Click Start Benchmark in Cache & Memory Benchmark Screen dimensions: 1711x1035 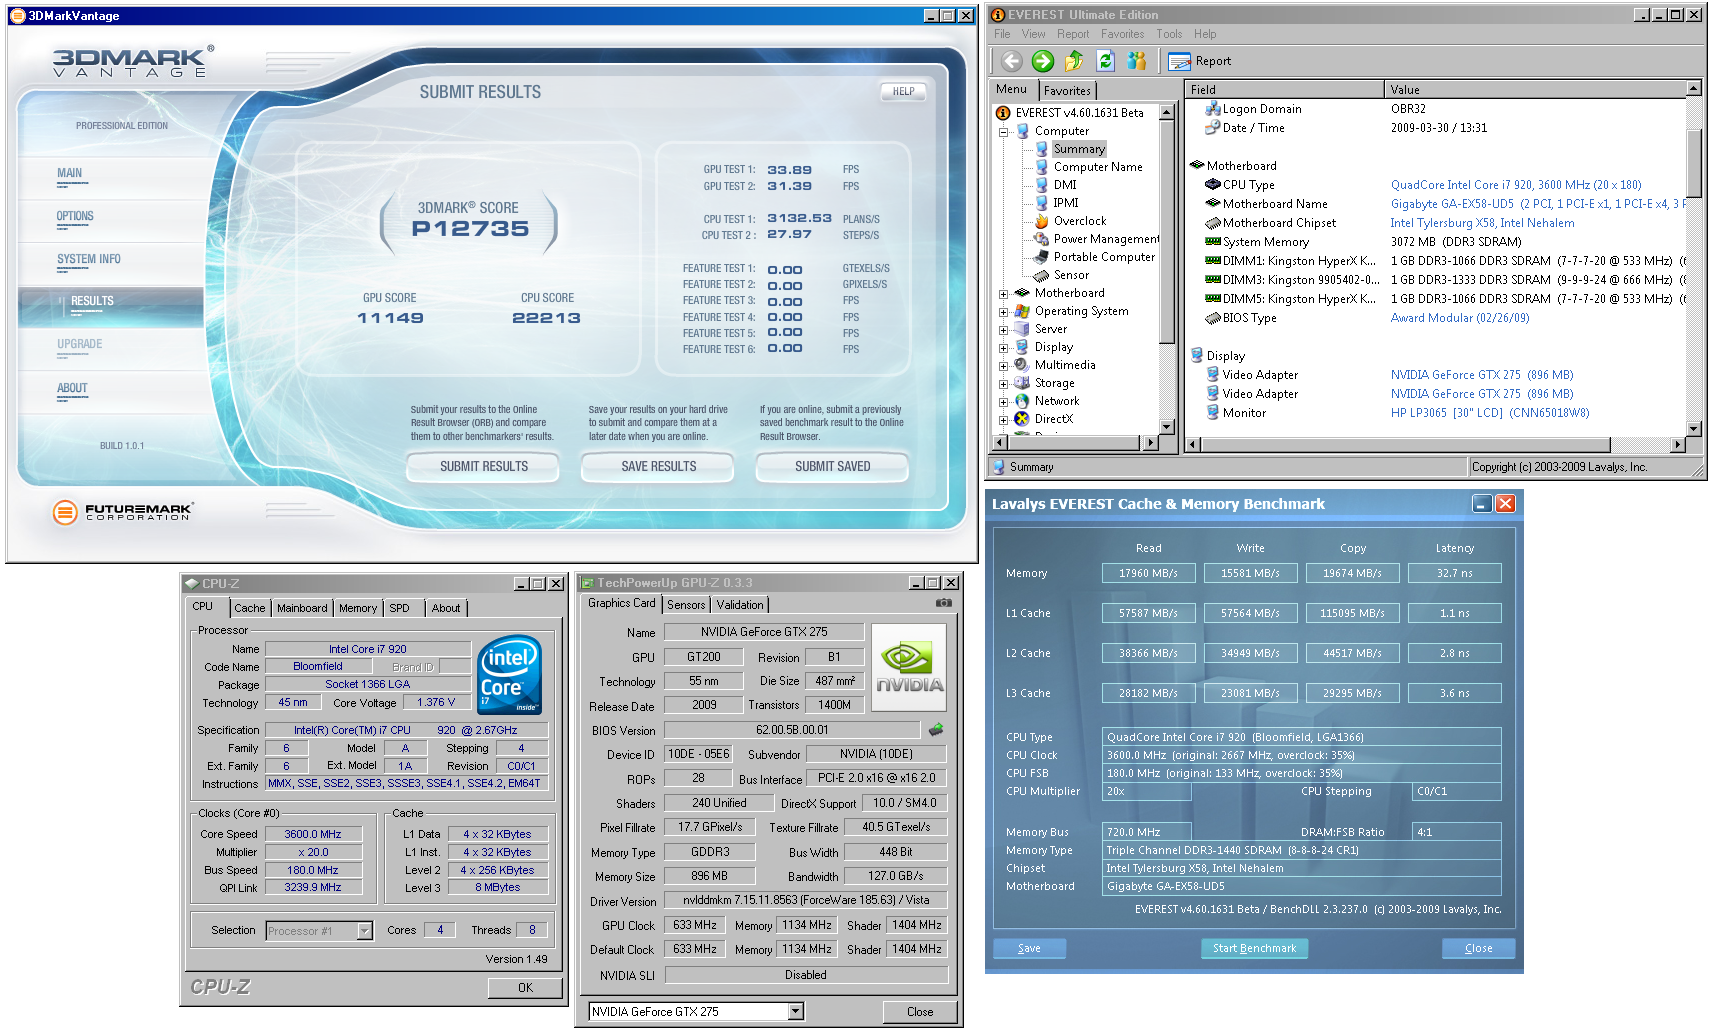1254,948
